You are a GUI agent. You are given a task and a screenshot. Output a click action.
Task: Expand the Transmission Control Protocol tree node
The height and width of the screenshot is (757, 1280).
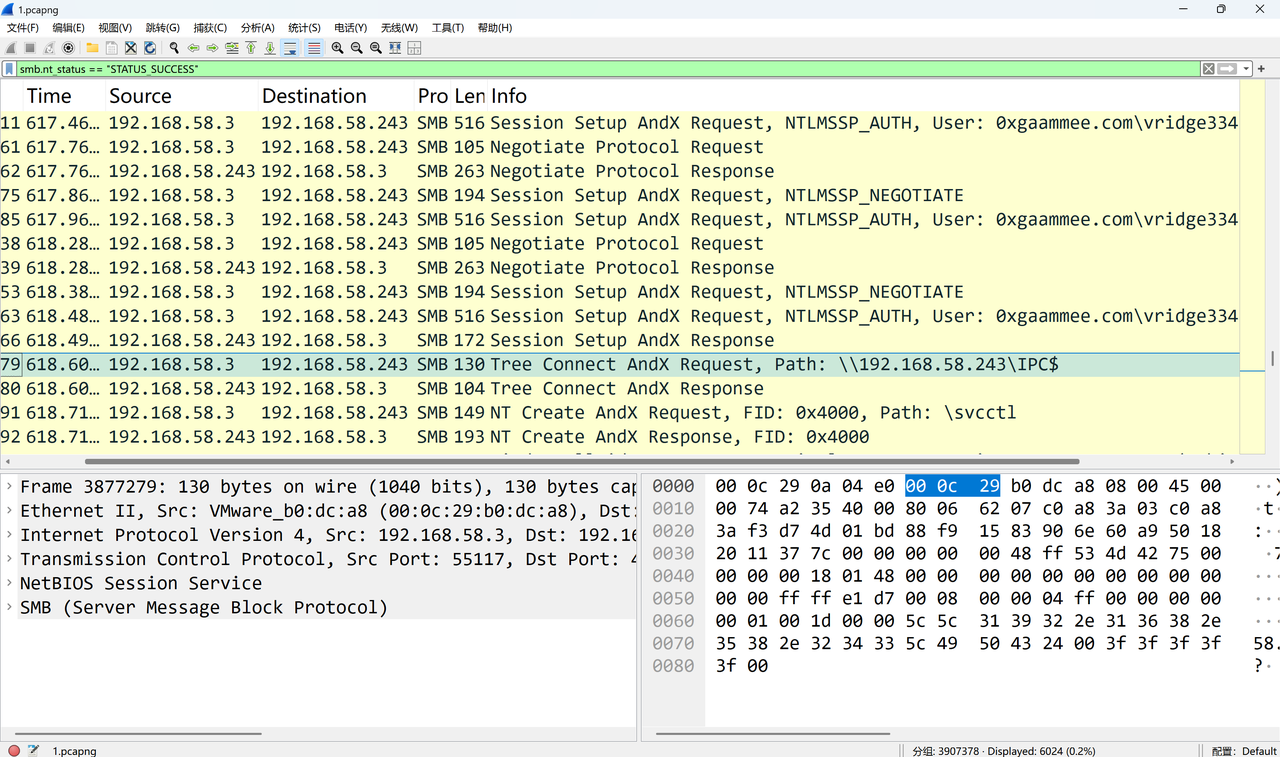coord(10,559)
